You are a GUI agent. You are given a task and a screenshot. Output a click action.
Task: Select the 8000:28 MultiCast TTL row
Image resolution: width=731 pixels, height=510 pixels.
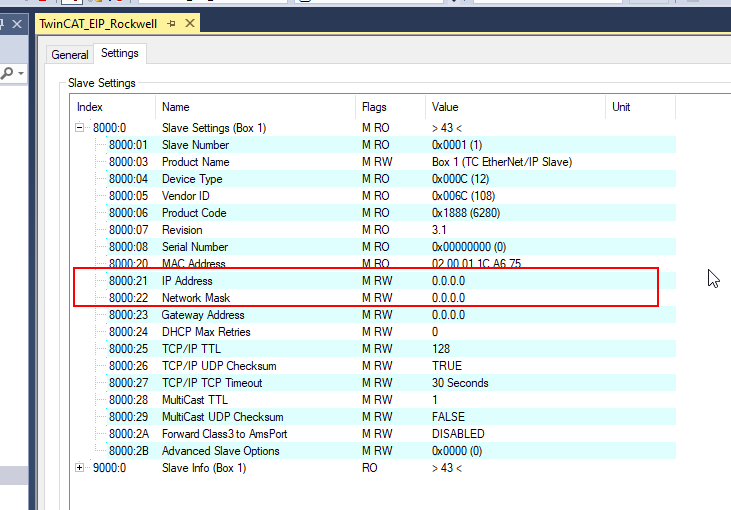[373, 400]
